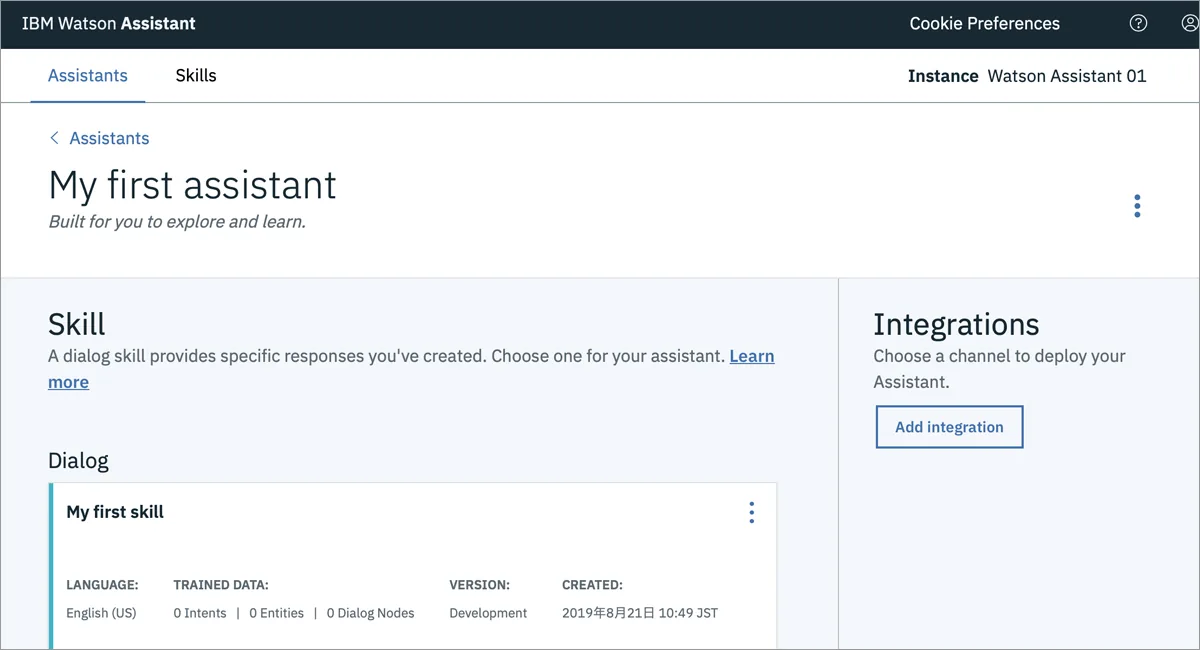1200x650 pixels.
Task: Click the Add integration button
Action: [x=949, y=427]
